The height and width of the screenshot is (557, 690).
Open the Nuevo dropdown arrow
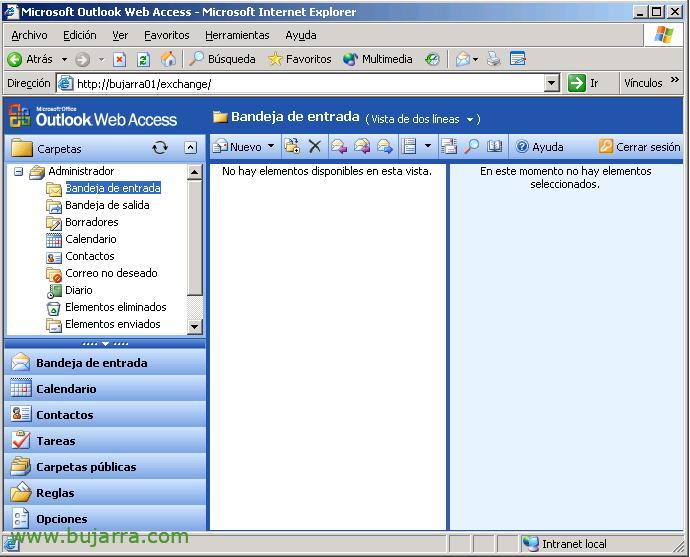271,146
